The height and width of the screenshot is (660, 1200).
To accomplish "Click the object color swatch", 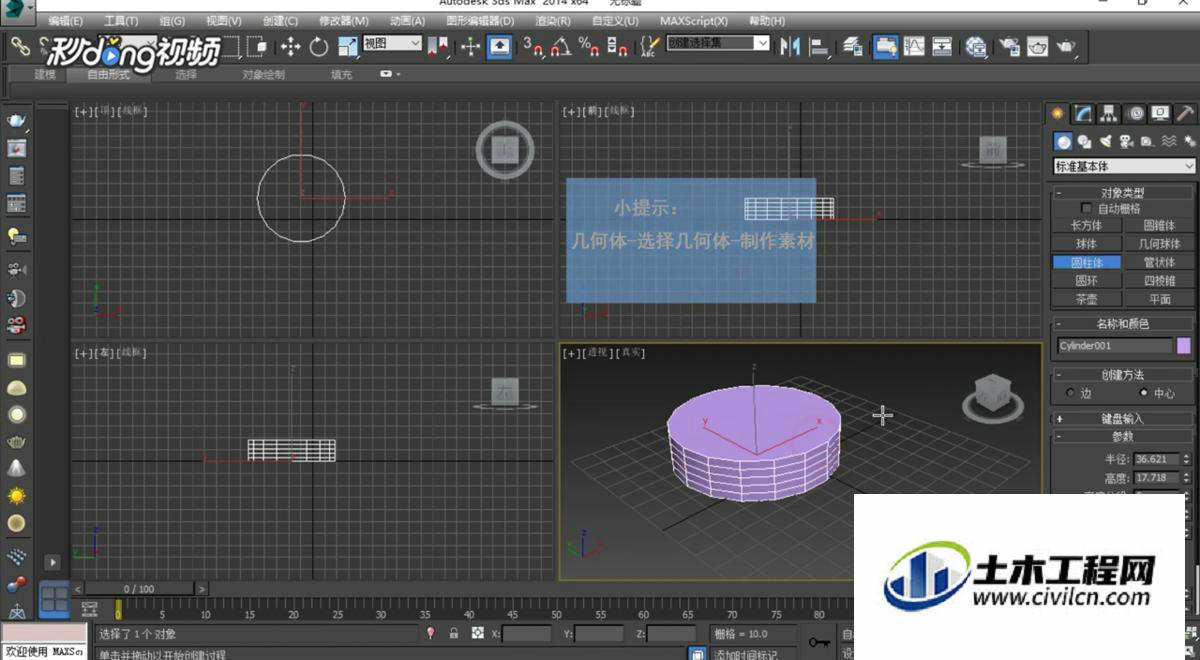I will coord(1185,346).
